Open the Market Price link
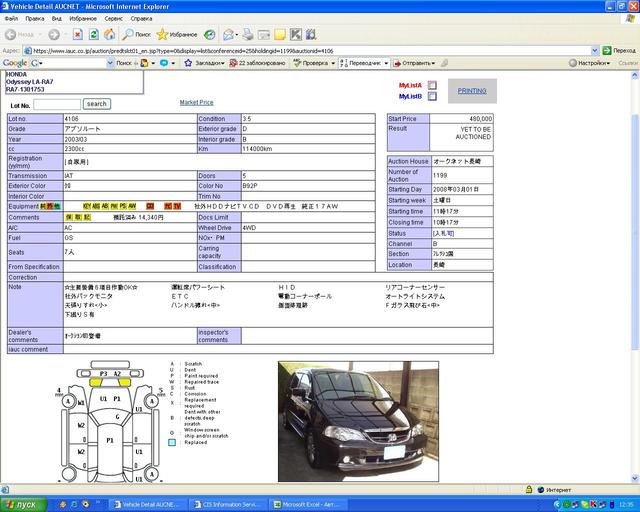 (x=196, y=102)
